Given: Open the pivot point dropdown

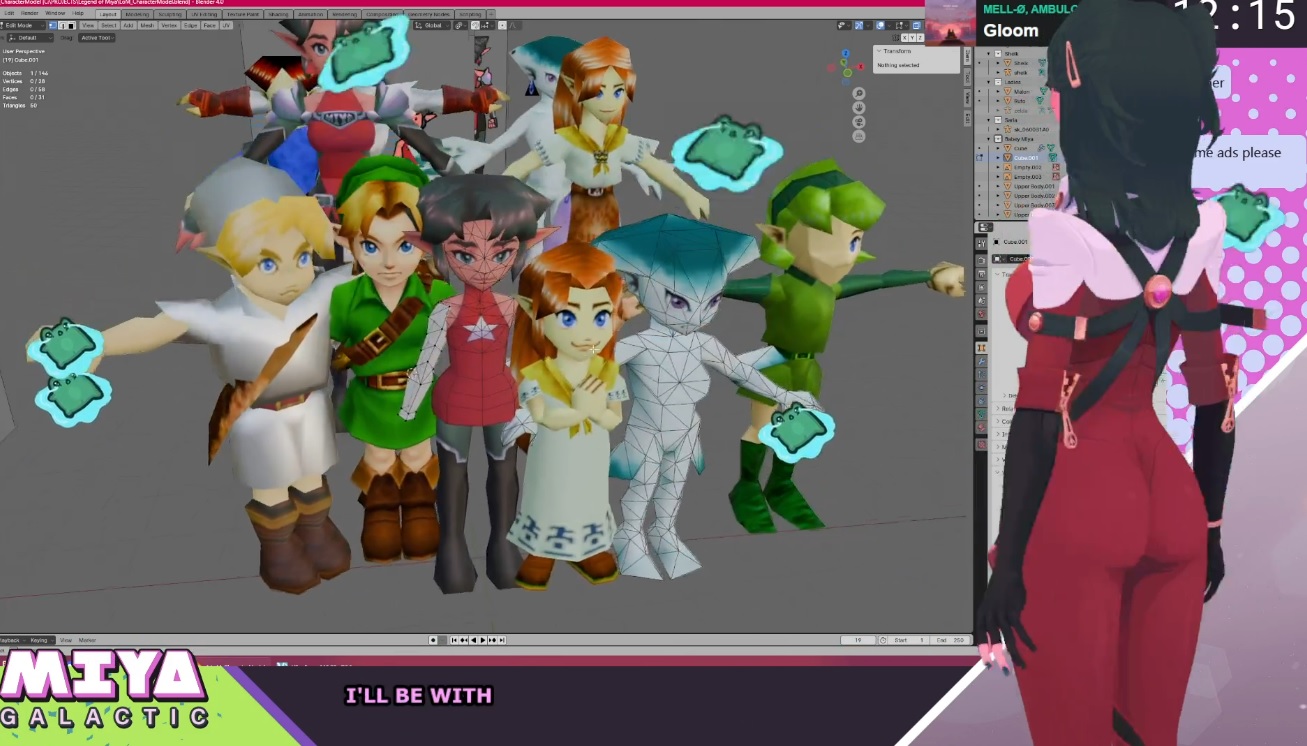Looking at the screenshot, I should point(460,26).
